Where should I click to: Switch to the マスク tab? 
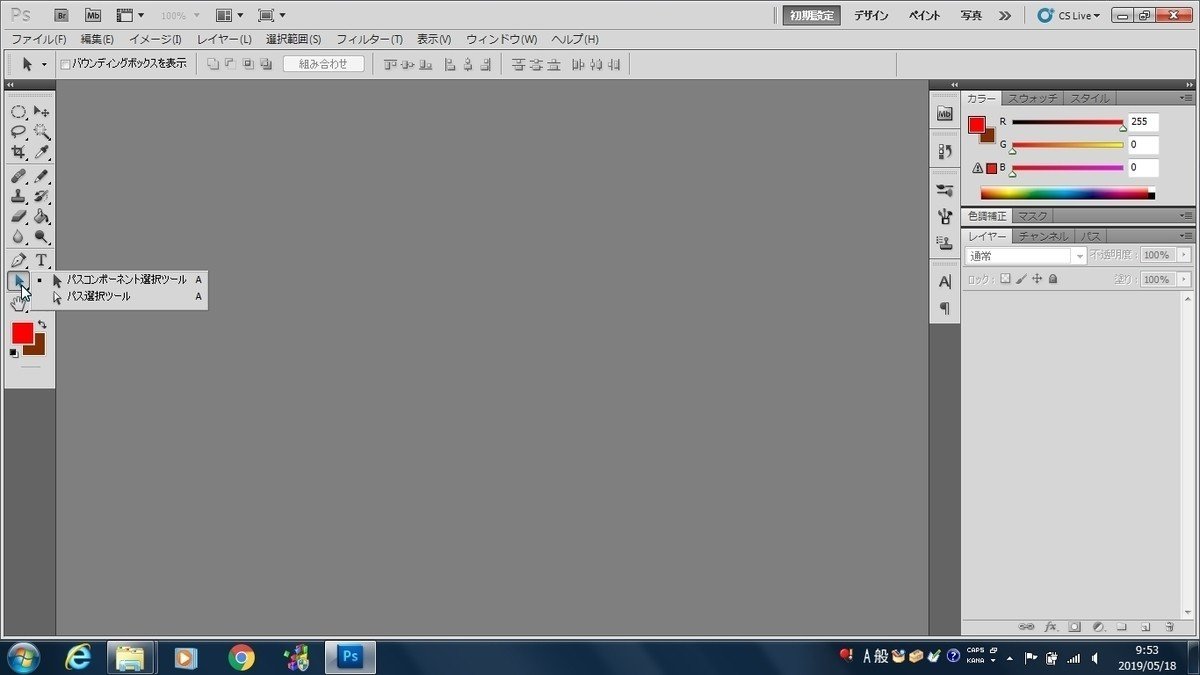(x=1032, y=216)
